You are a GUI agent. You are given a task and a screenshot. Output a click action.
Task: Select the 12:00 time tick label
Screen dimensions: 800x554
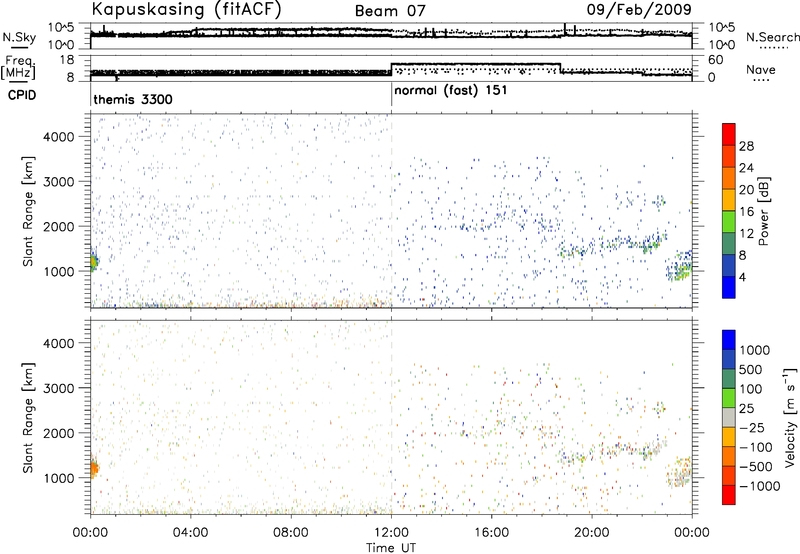[x=391, y=533]
